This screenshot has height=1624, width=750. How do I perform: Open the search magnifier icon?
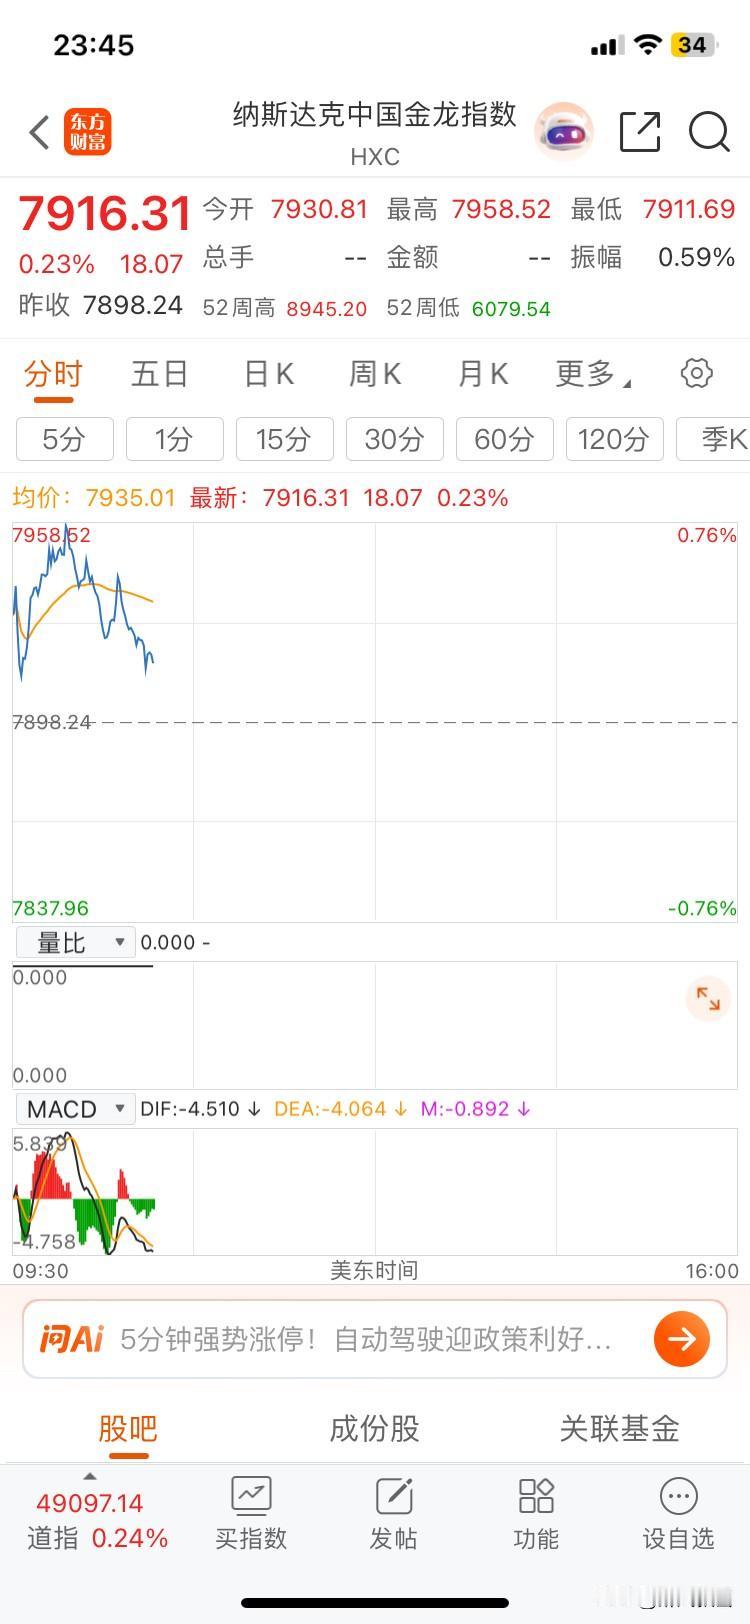pos(709,132)
